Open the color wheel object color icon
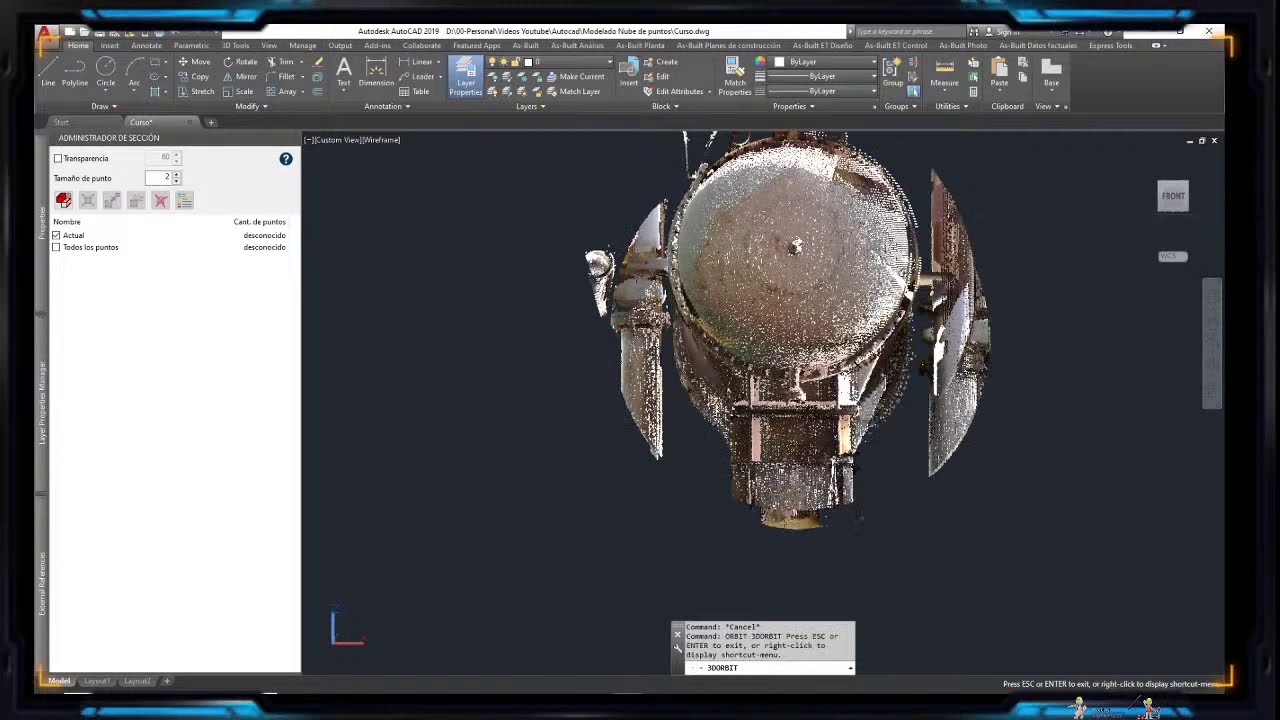This screenshot has height=720, width=1280. (x=761, y=62)
